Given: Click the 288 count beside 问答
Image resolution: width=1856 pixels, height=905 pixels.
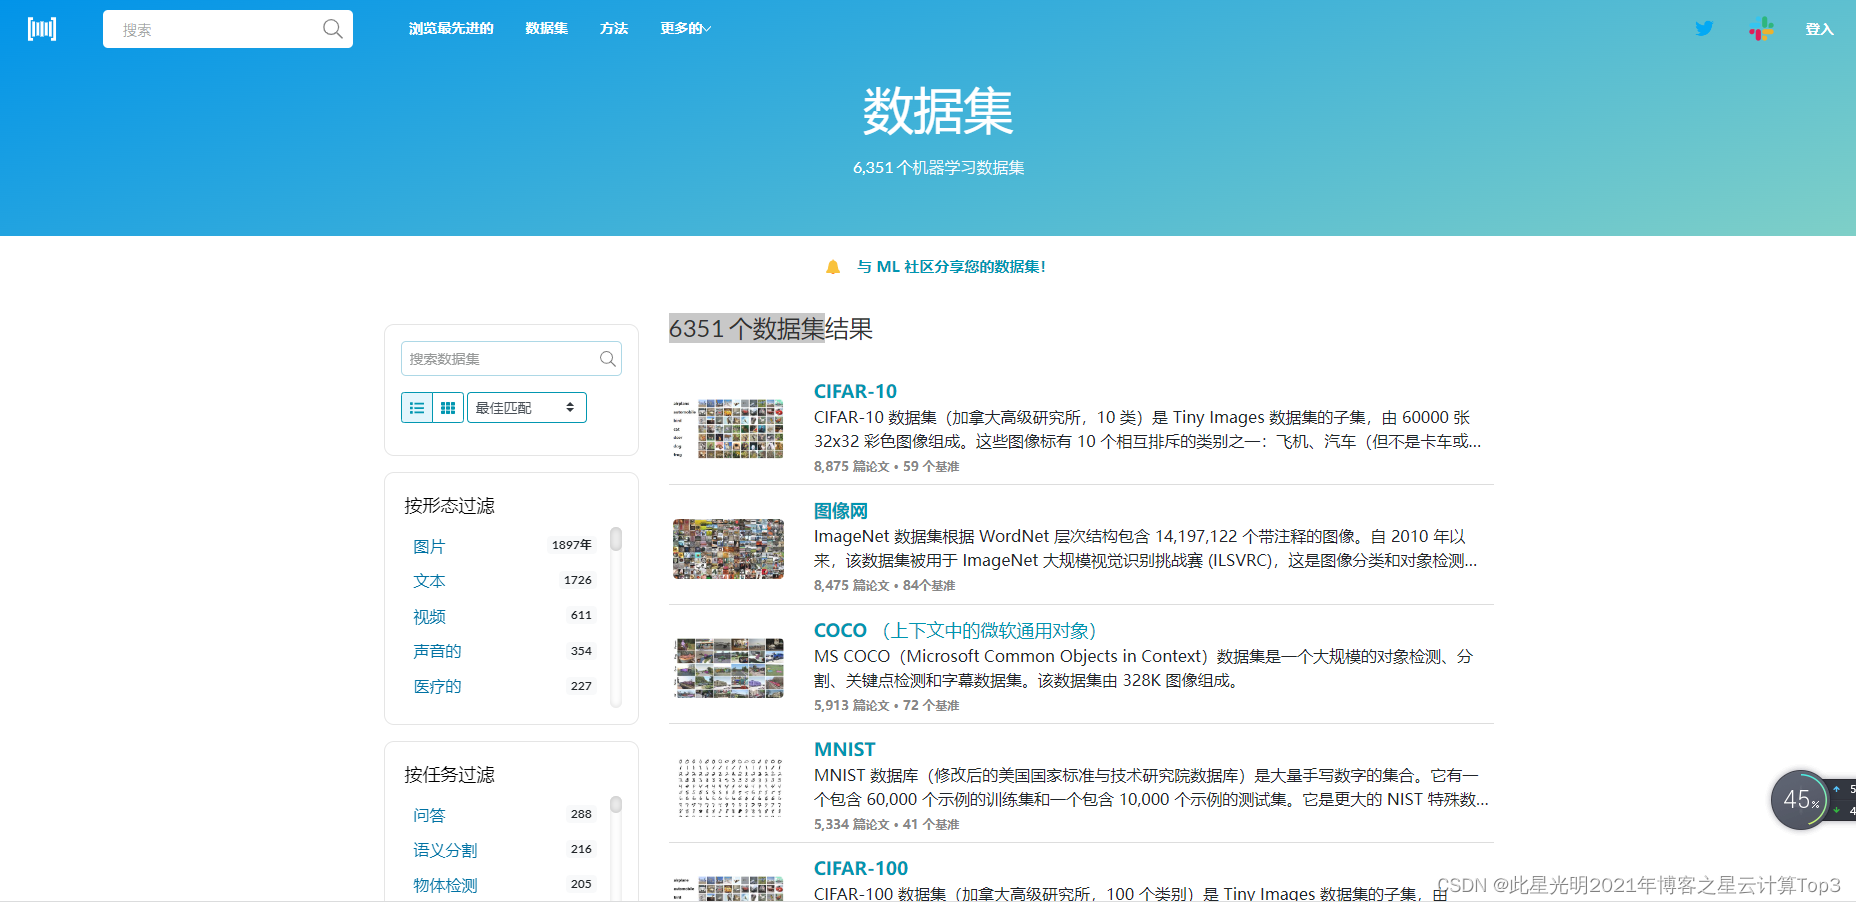Looking at the screenshot, I should coord(581,814).
